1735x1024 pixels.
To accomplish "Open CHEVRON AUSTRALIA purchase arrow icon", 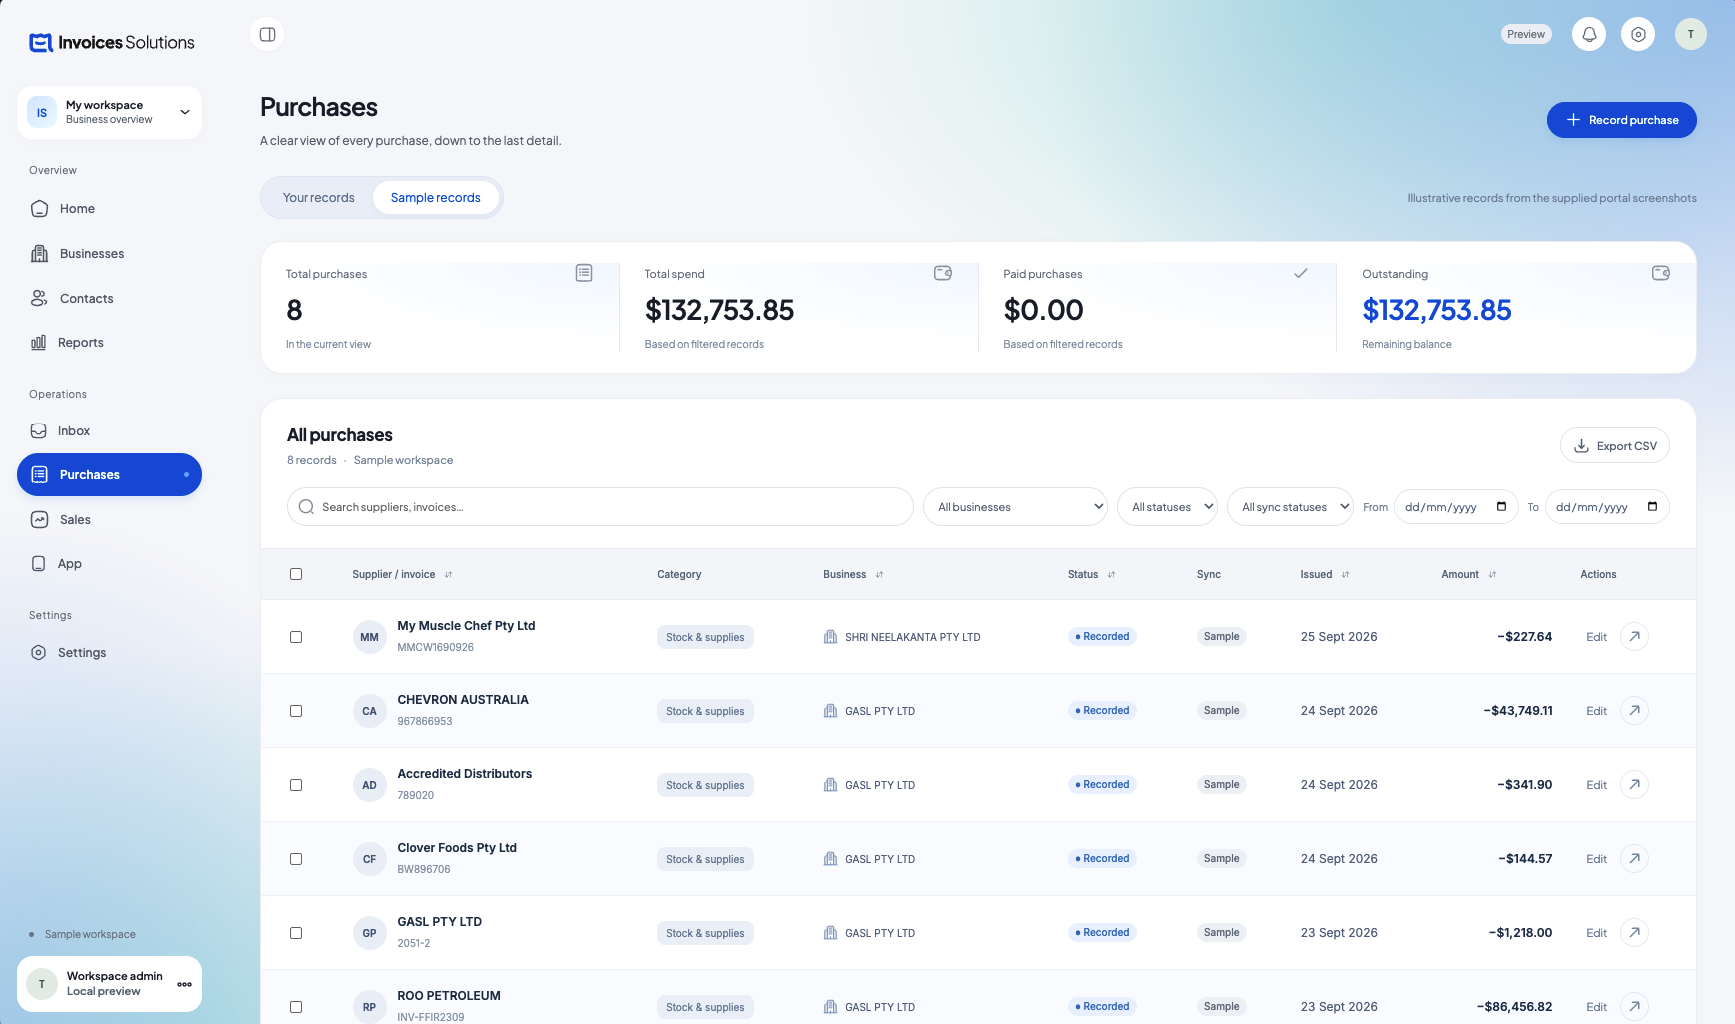I will click(x=1634, y=710).
